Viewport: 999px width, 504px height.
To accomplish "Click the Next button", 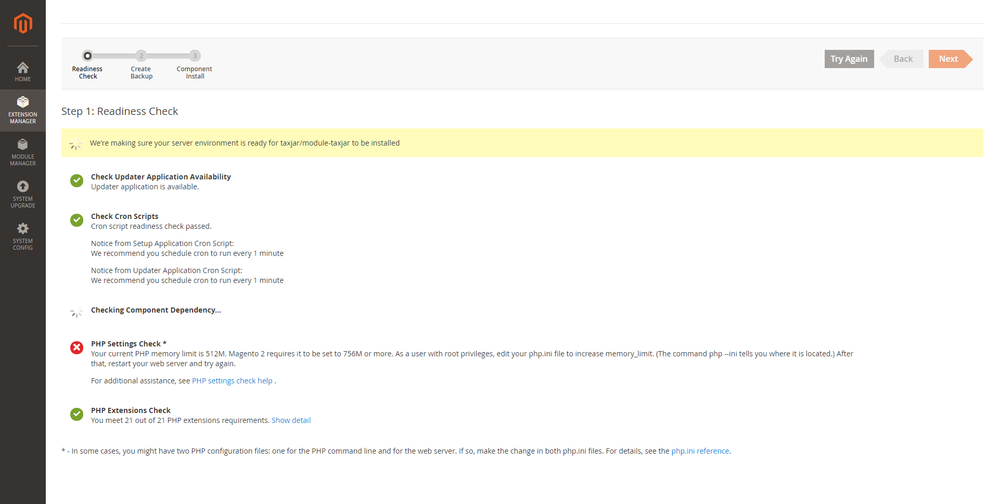I will coord(950,59).
